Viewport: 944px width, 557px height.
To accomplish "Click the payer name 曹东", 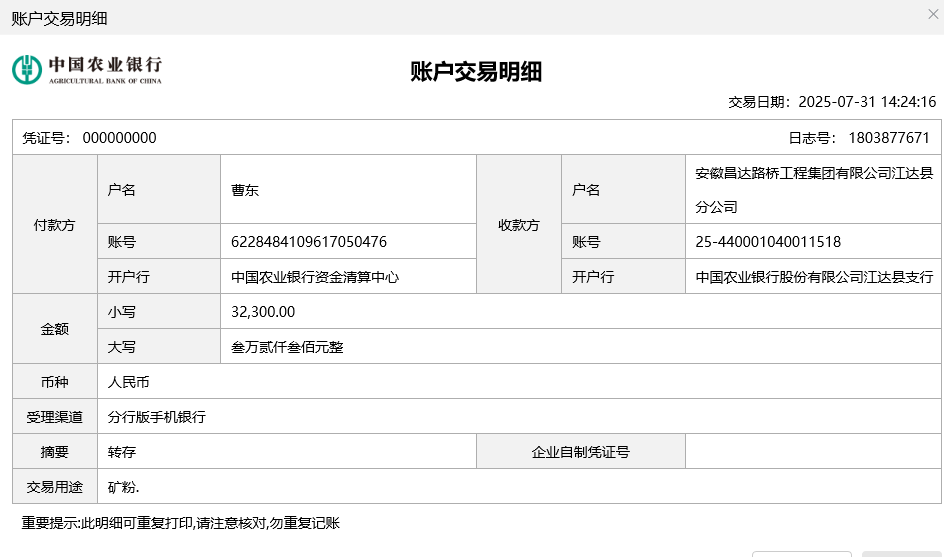I will click(x=245, y=190).
